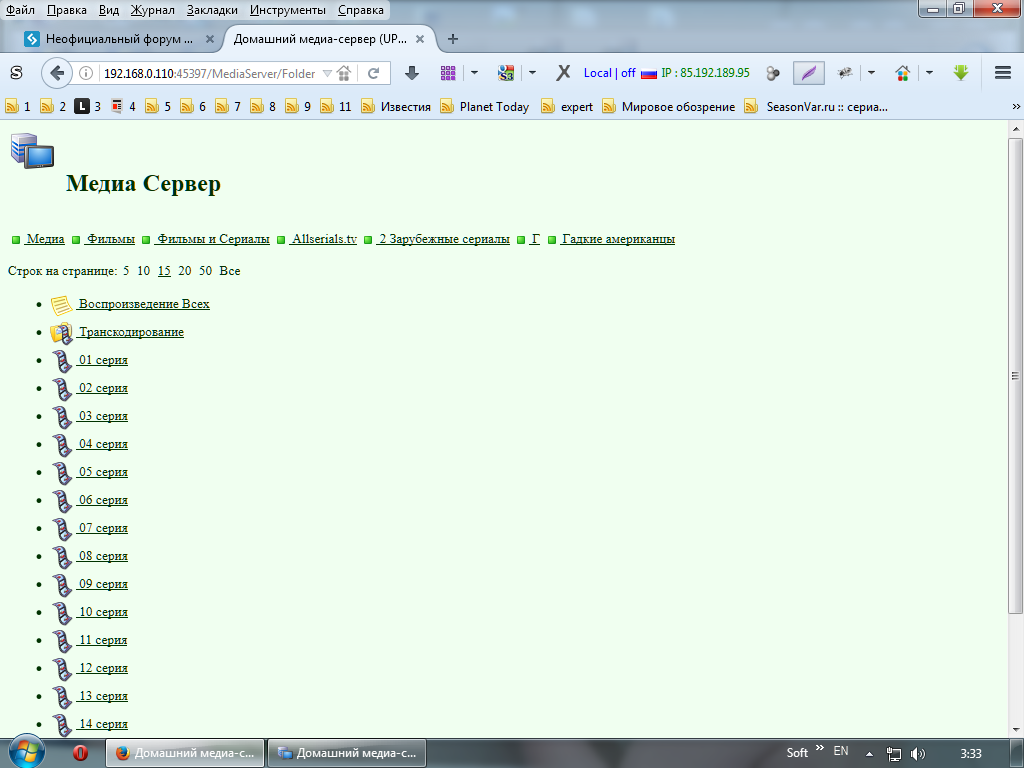
Task: Expand the address bar history dropdown arrow
Action: coord(327,73)
